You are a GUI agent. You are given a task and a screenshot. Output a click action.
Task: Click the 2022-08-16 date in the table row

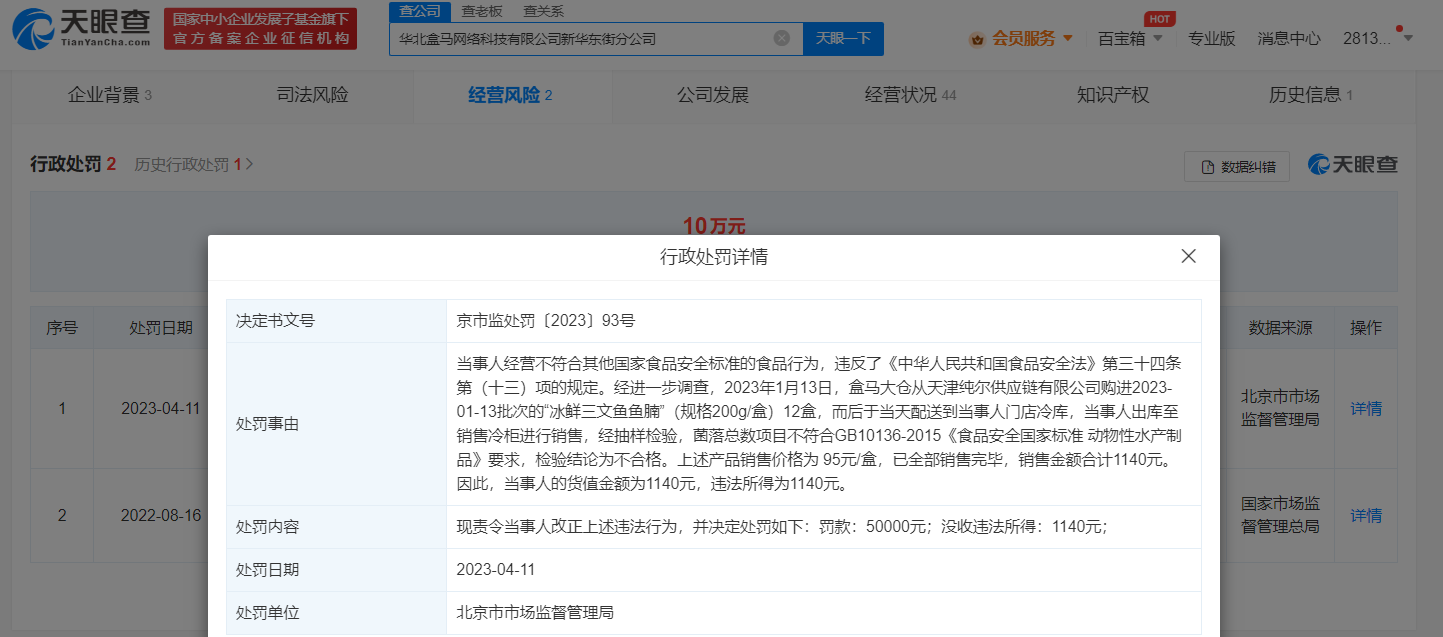tap(161, 516)
